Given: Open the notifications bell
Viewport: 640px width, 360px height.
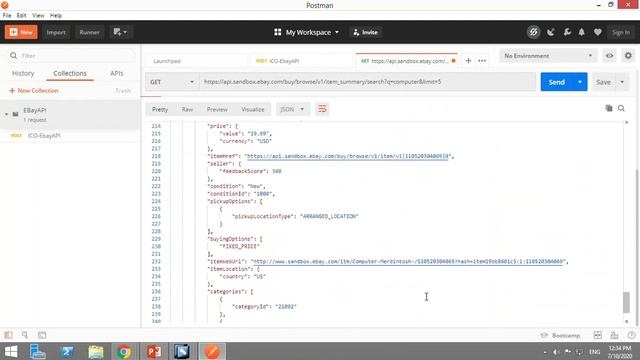Looking at the screenshot, I should pos(582,32).
